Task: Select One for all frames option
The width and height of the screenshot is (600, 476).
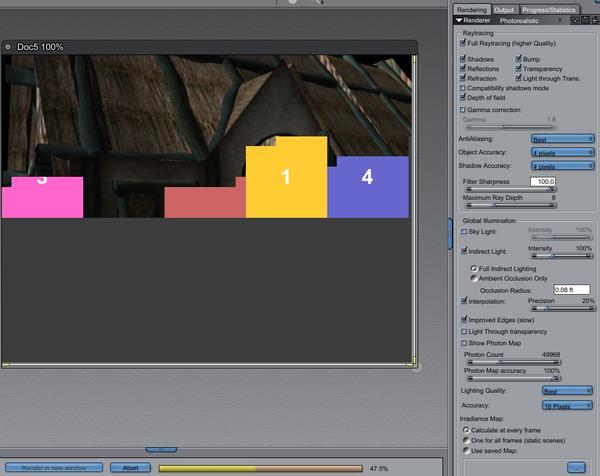Action: (x=466, y=440)
